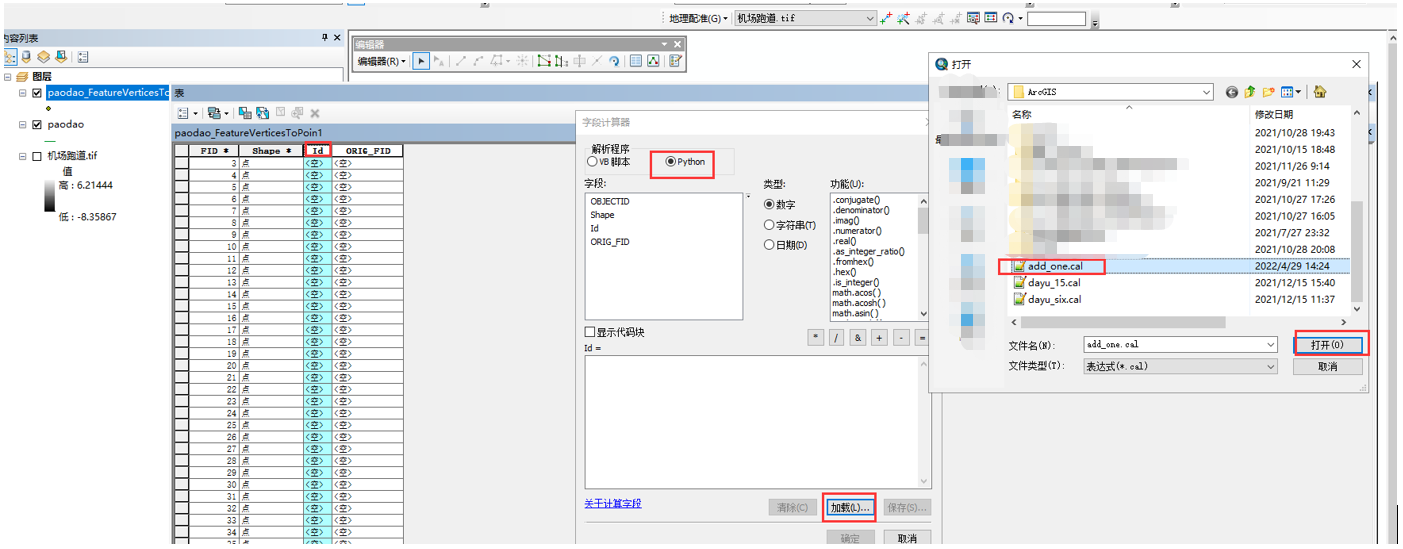Select ORIG_FID in the field list
Viewport: 1403px width, 549px height.
tap(610, 242)
